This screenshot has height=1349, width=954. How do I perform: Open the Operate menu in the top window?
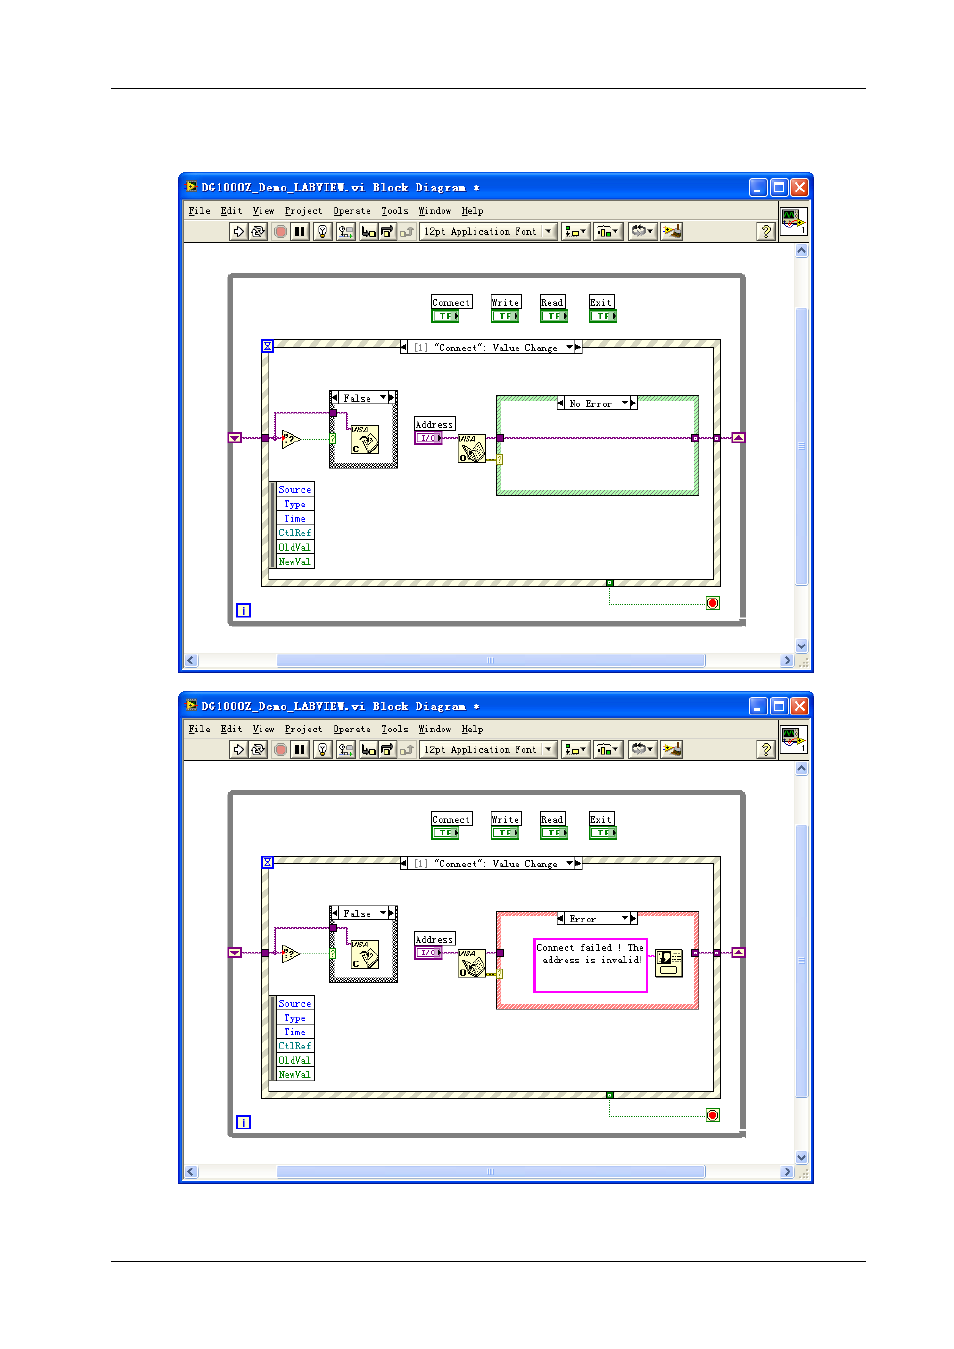352,211
